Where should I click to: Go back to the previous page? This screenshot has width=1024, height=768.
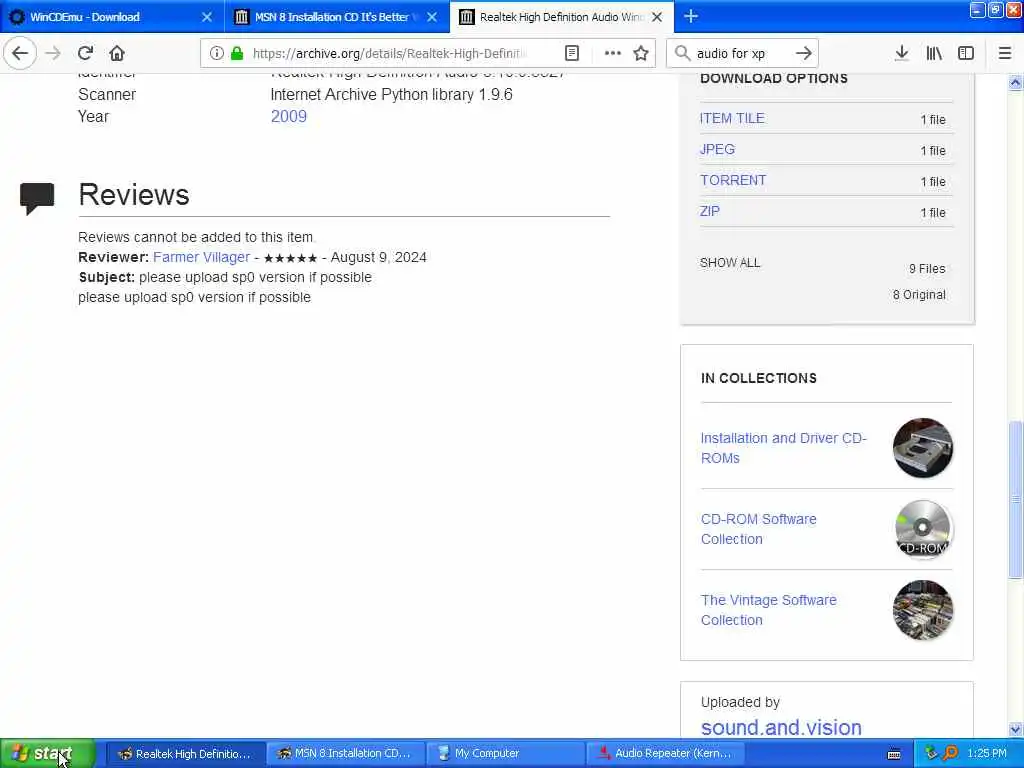[x=20, y=53]
